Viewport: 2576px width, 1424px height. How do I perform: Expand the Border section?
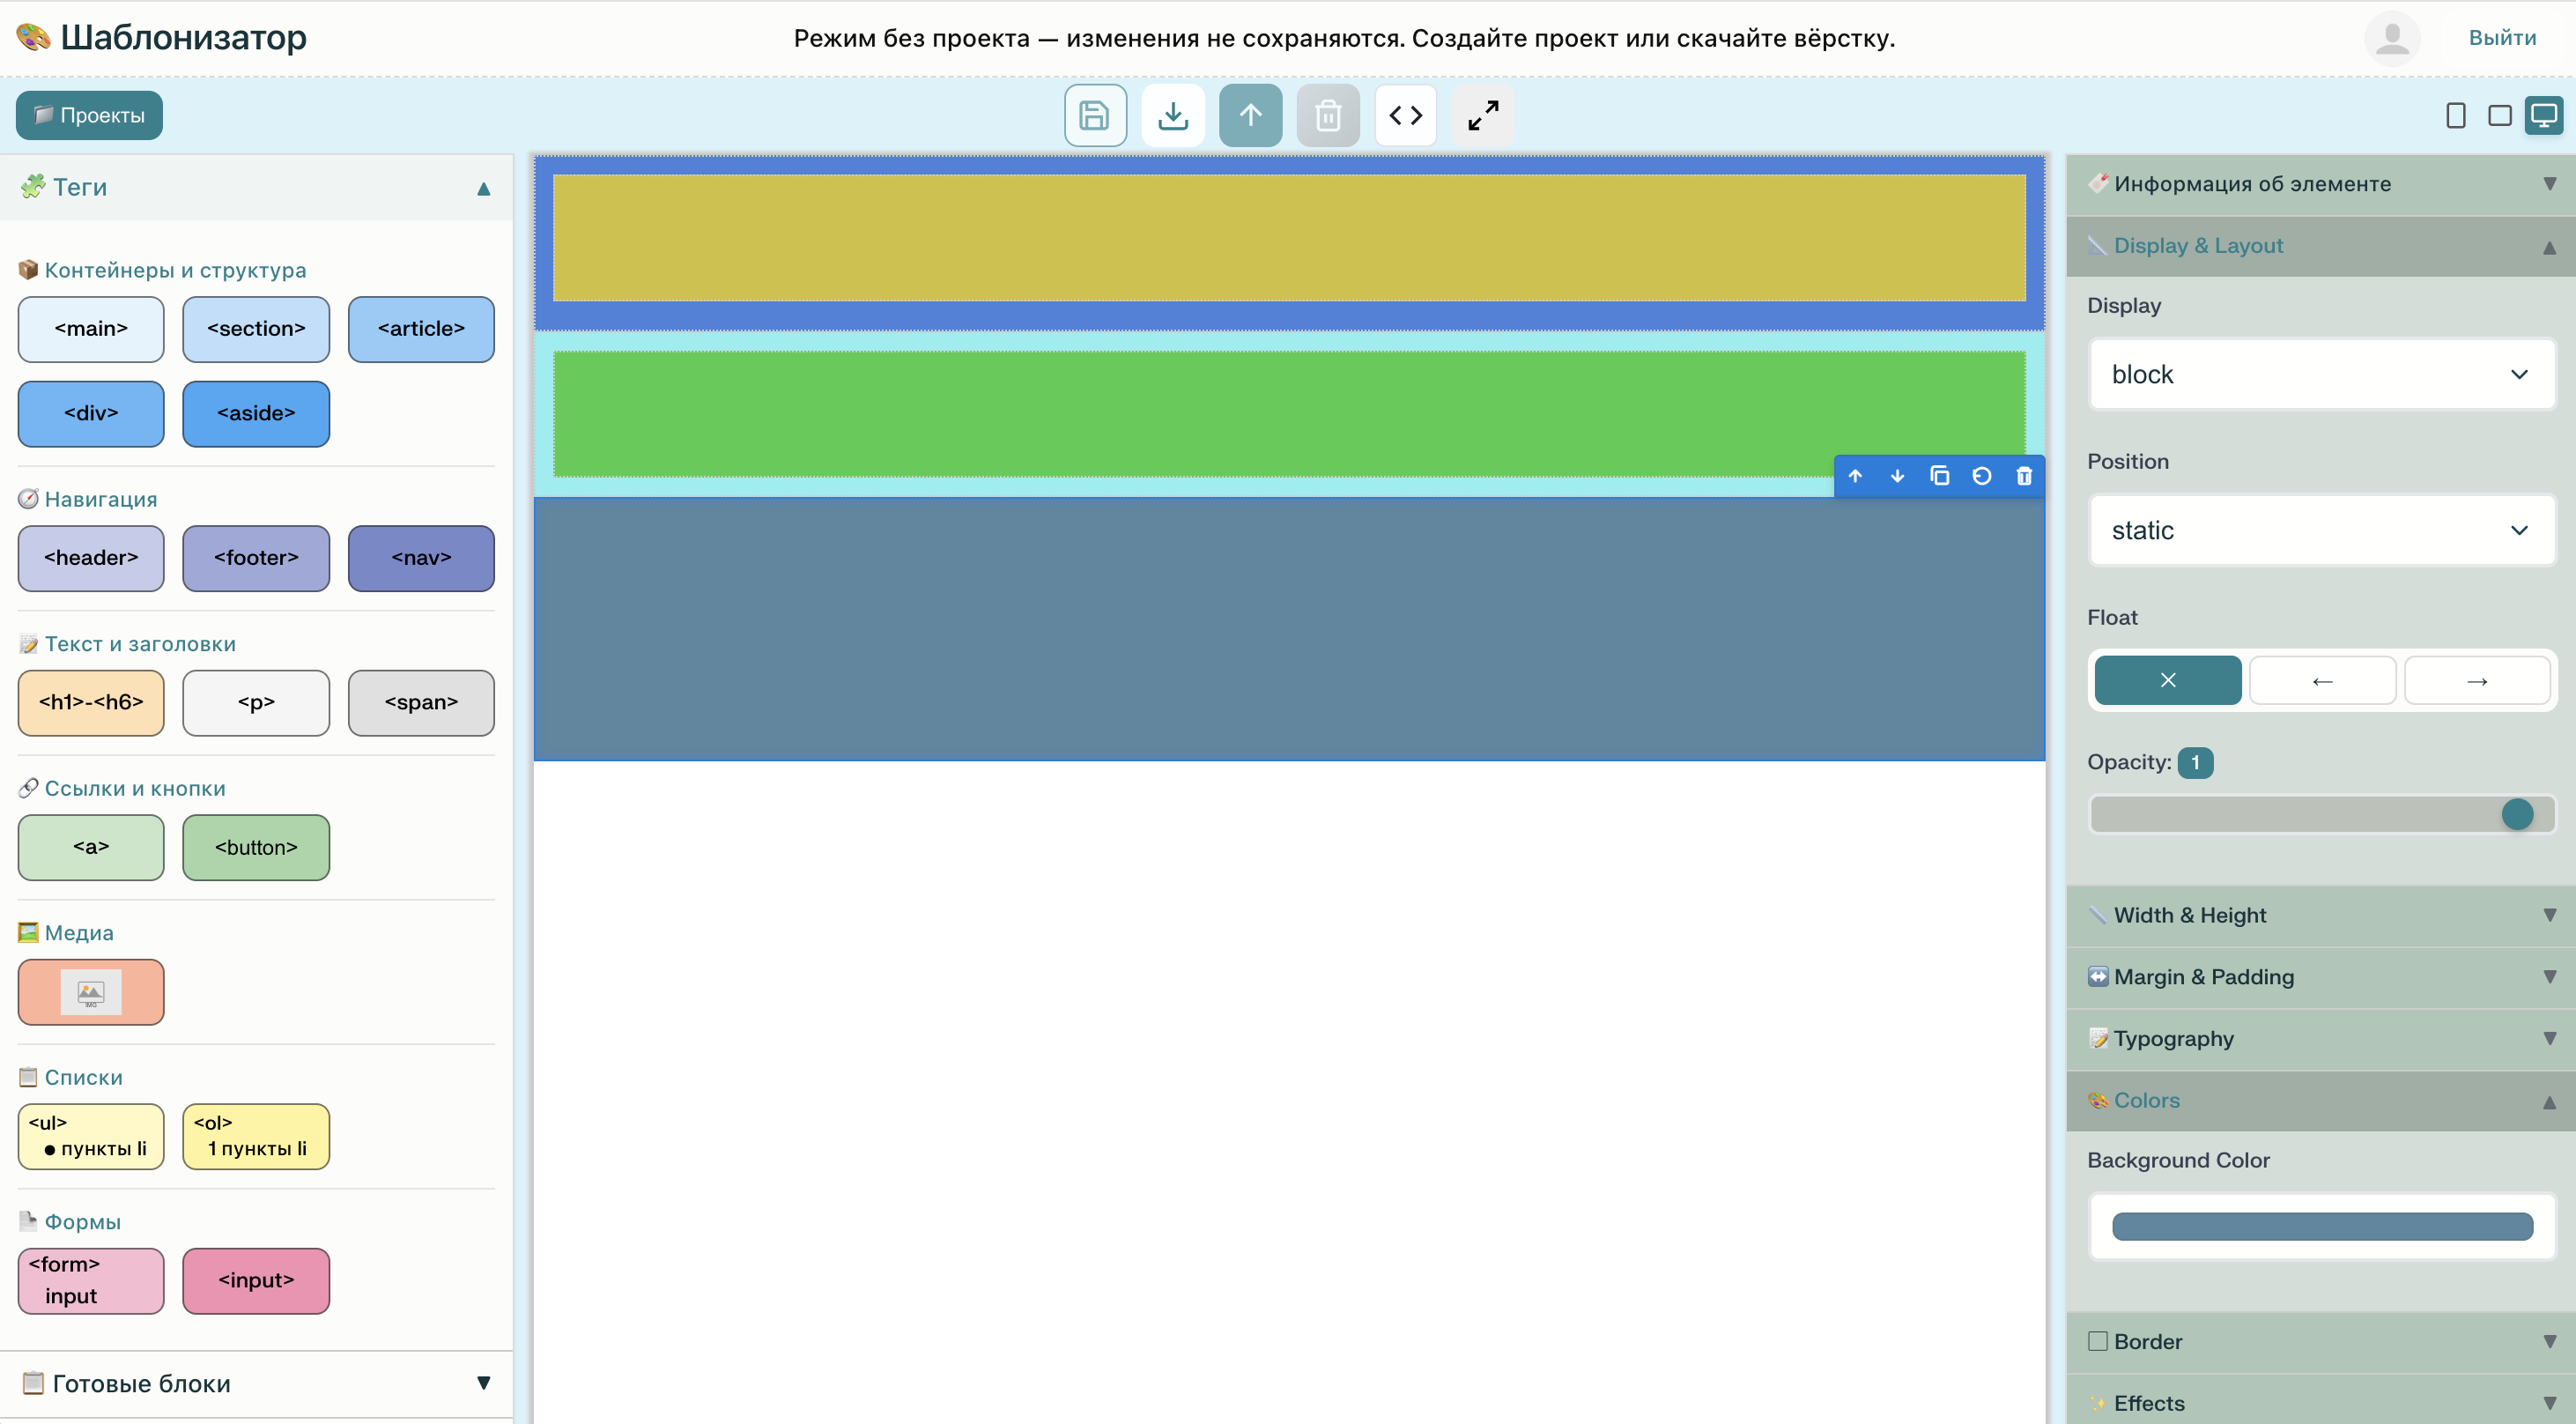pos(2321,1342)
